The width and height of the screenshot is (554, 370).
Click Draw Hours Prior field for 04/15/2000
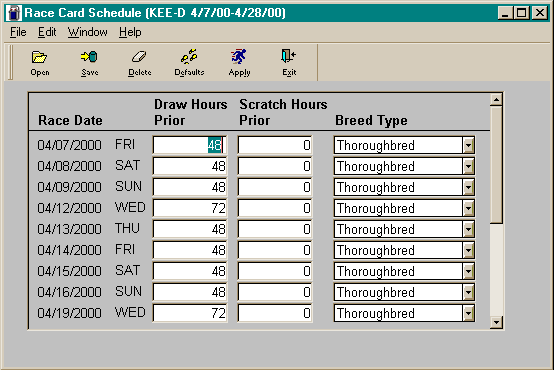[x=190, y=271]
